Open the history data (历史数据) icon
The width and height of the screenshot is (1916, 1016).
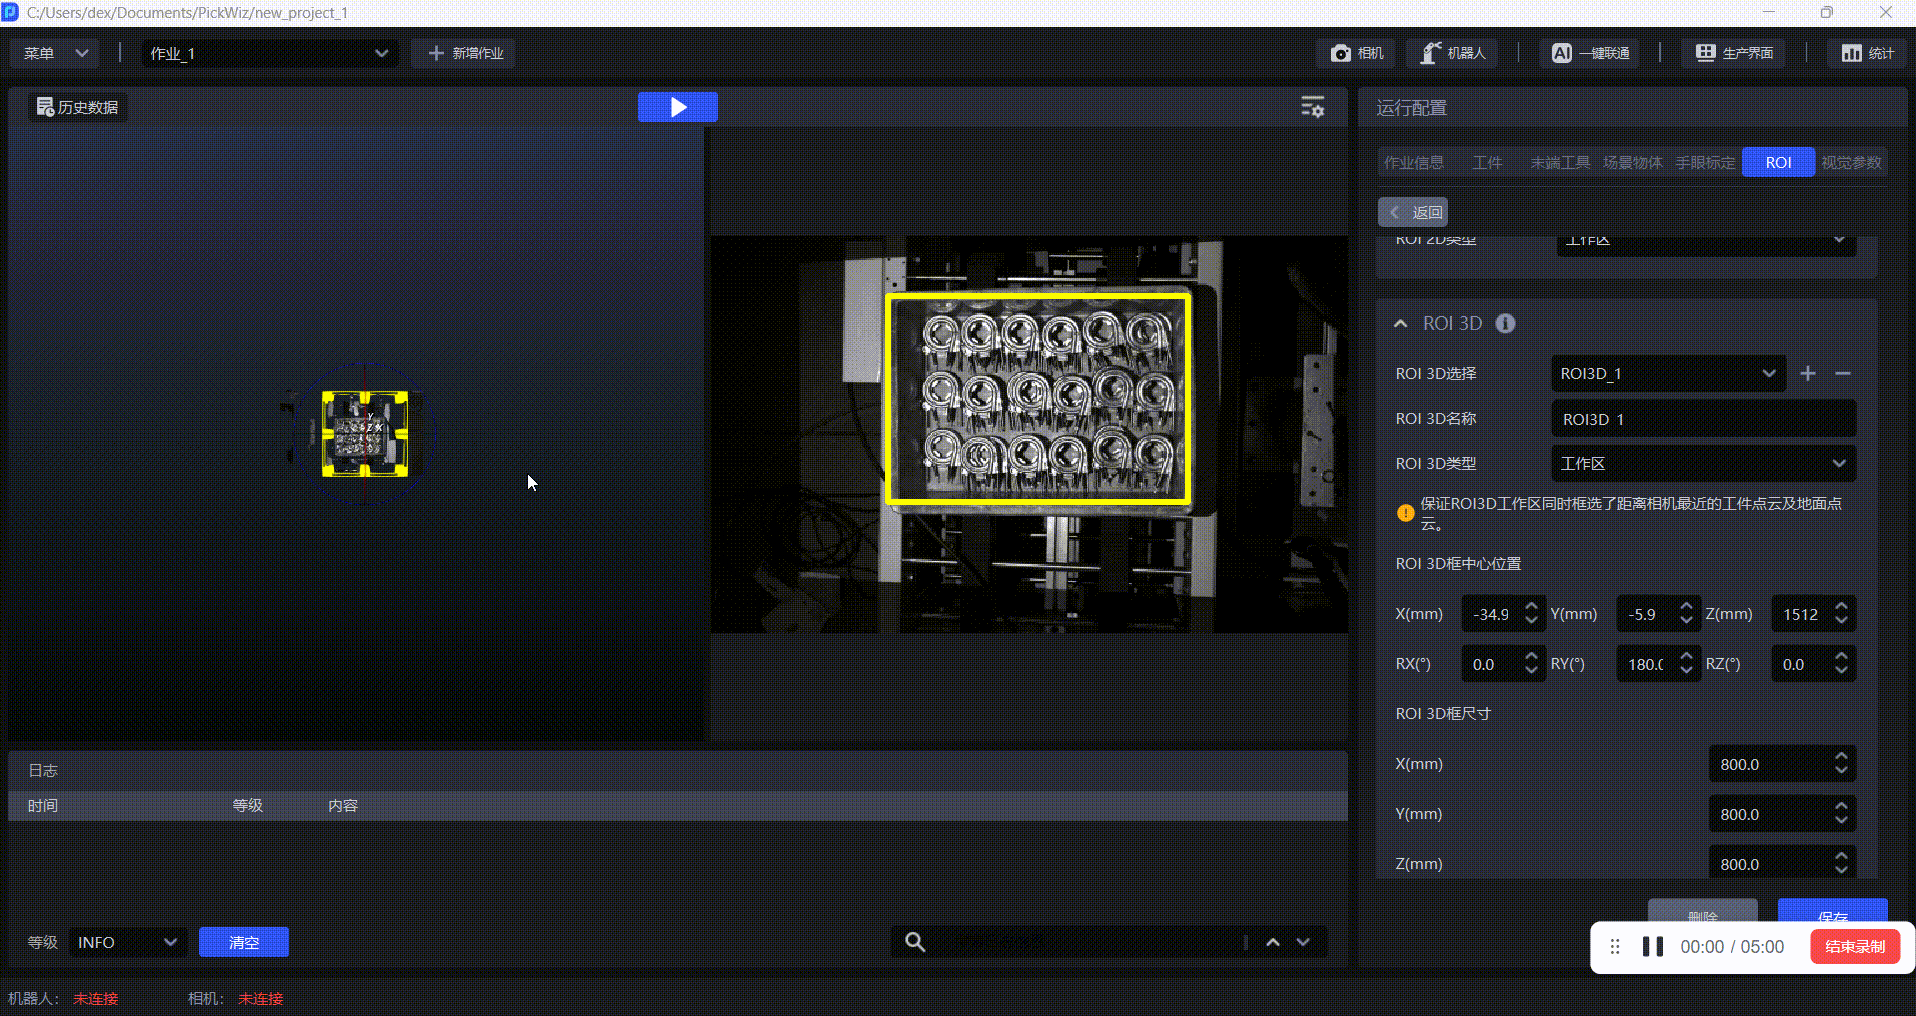tap(45, 107)
